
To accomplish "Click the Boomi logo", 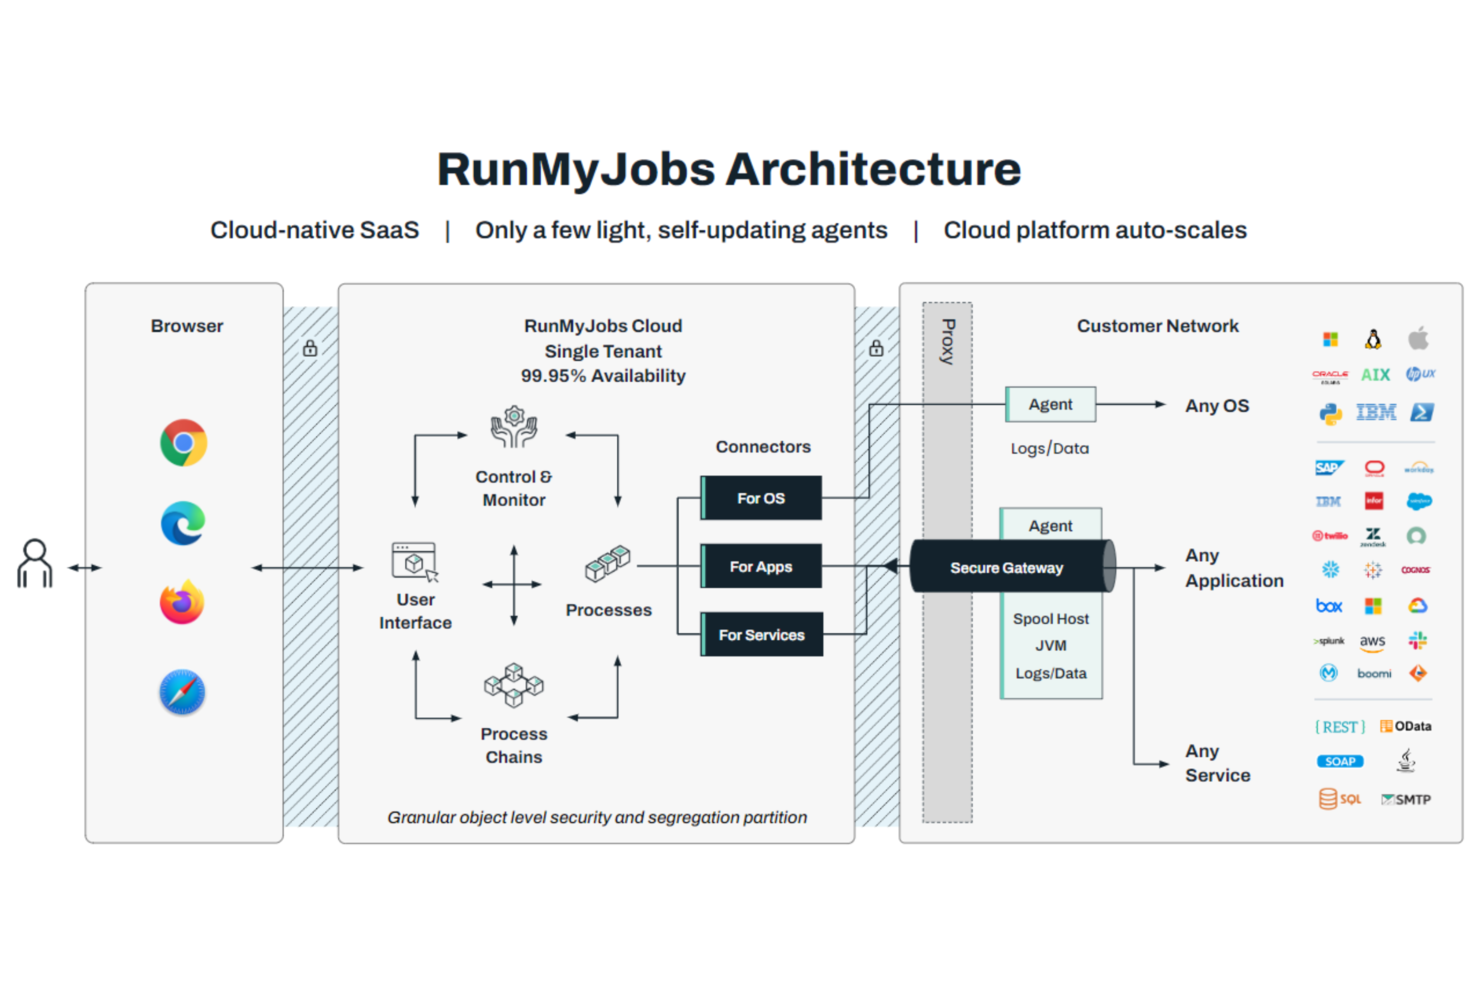I will point(1374,674).
